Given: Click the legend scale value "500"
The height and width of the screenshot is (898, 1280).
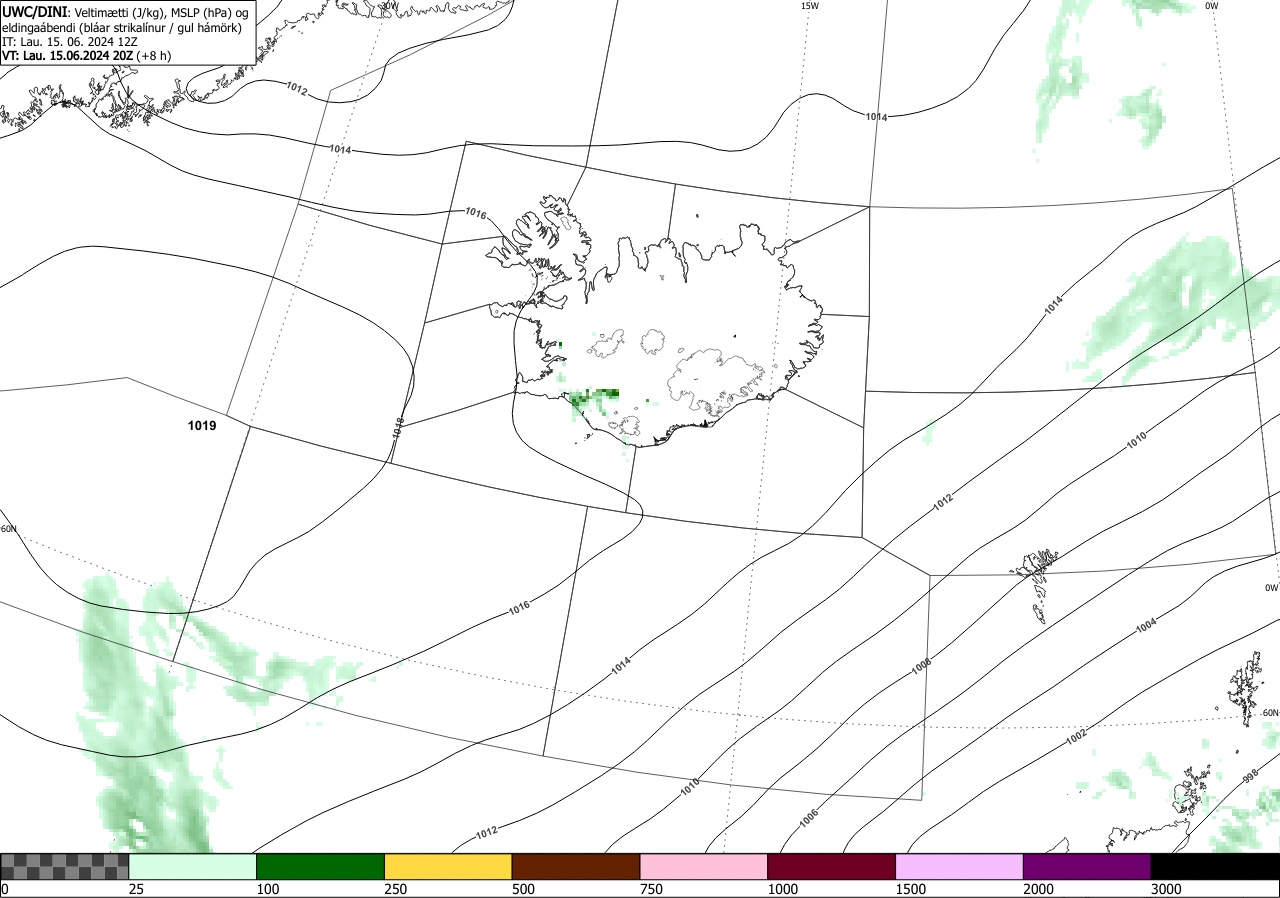Looking at the screenshot, I should [523, 889].
